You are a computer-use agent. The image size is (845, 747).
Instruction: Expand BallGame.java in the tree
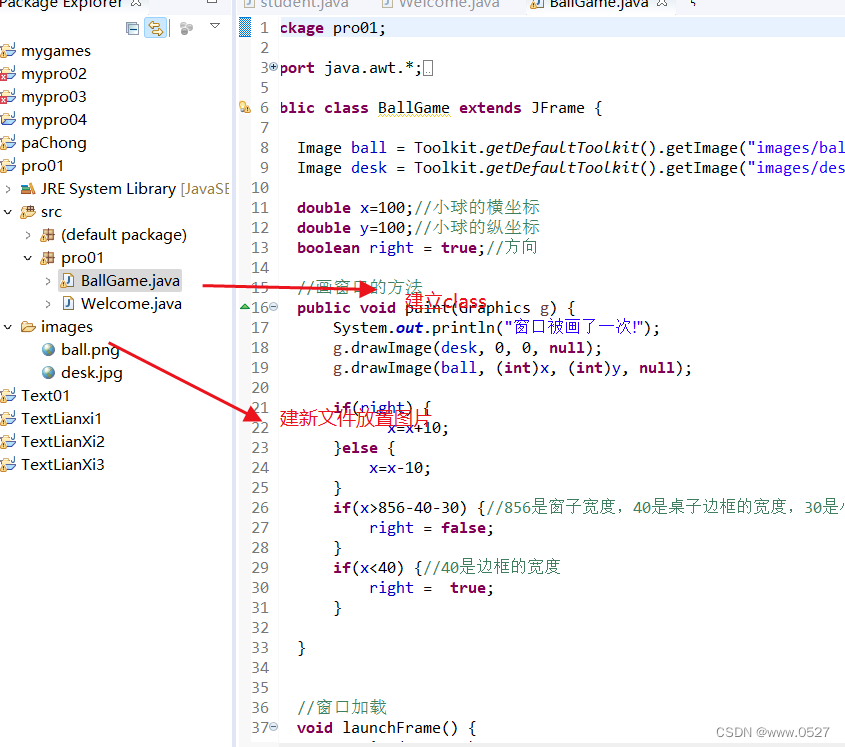[48, 281]
